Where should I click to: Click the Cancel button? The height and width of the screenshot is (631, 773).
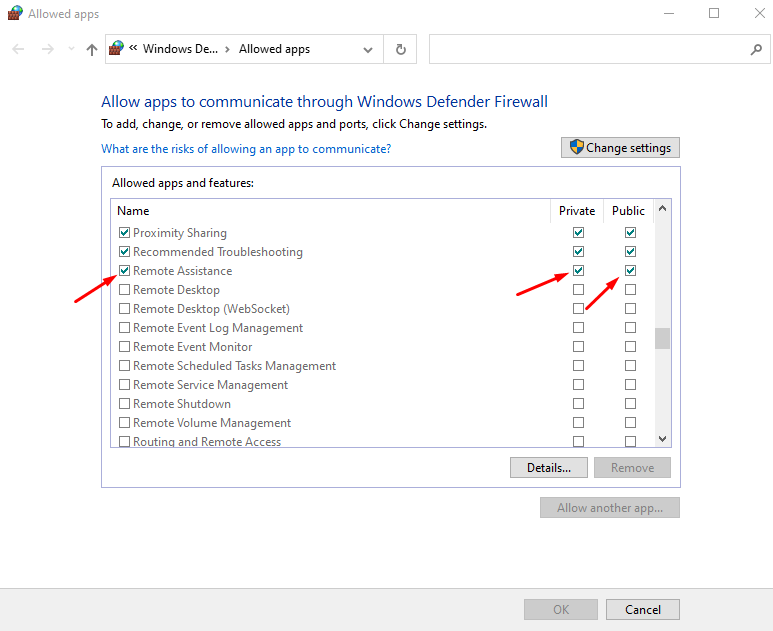[643, 610]
